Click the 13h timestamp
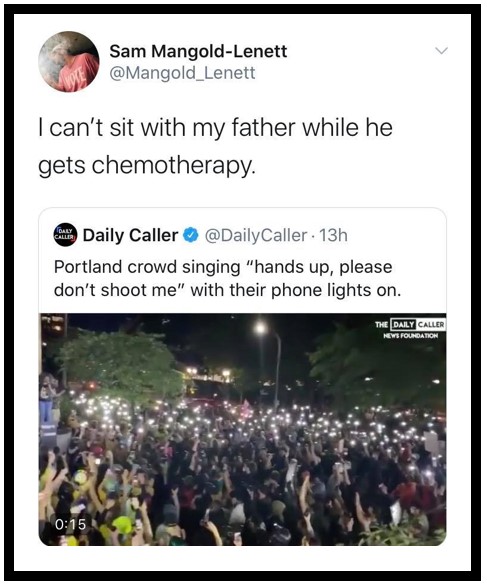Viewport: 487px width, 588px height. [333, 236]
